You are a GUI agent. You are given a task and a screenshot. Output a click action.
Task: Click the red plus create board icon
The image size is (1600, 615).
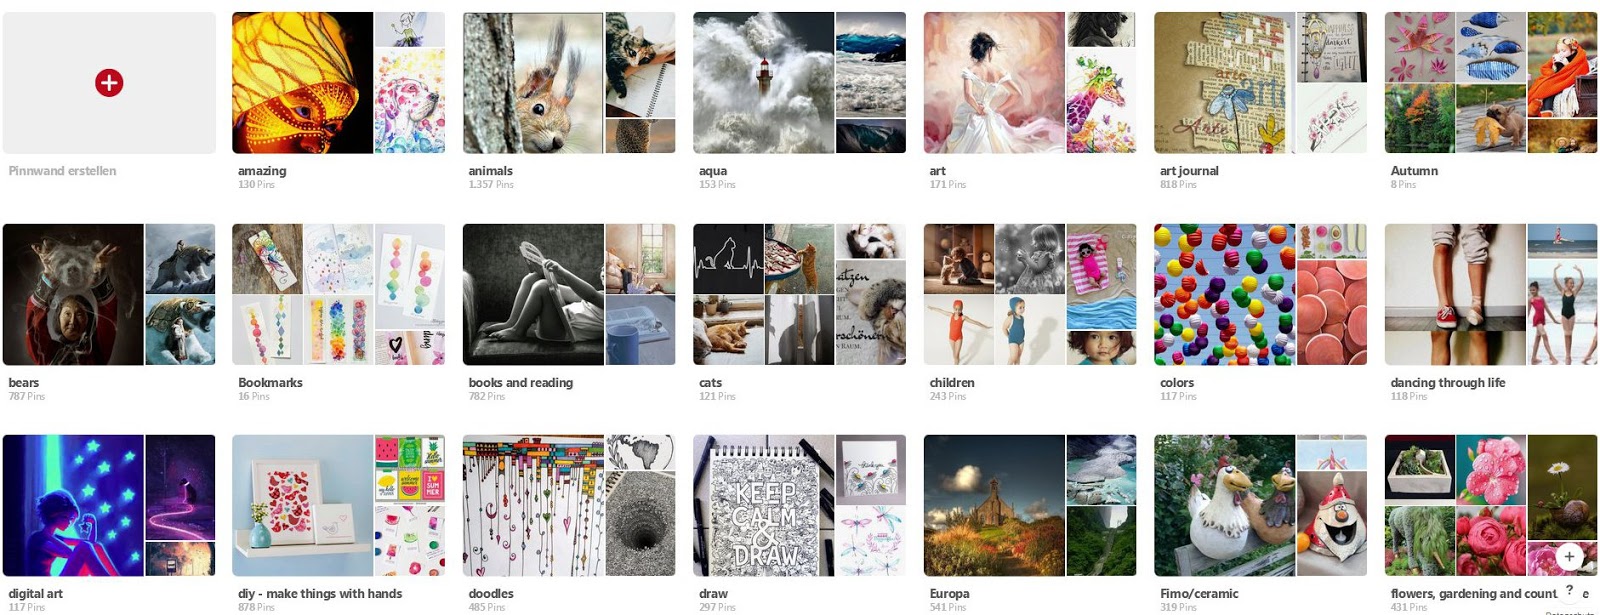tap(109, 82)
